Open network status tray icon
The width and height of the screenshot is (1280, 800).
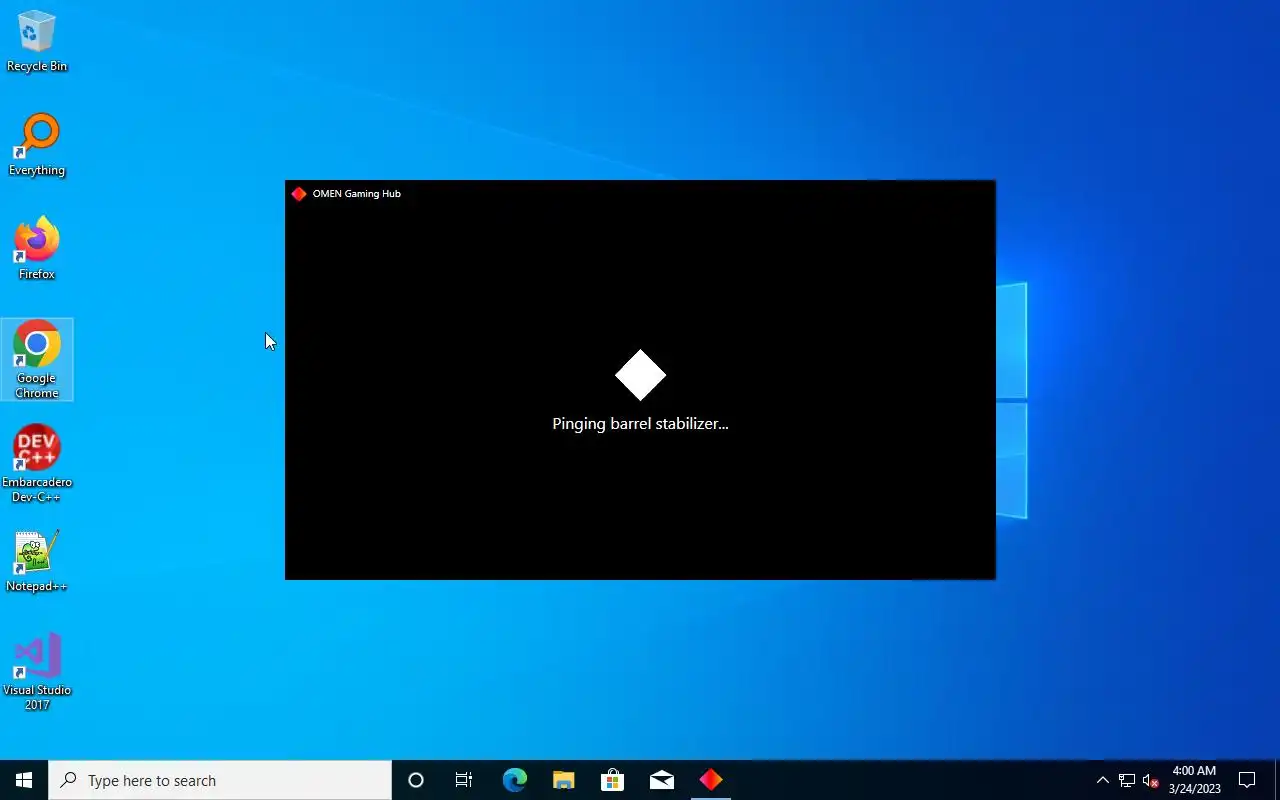pyautogui.click(x=1127, y=780)
